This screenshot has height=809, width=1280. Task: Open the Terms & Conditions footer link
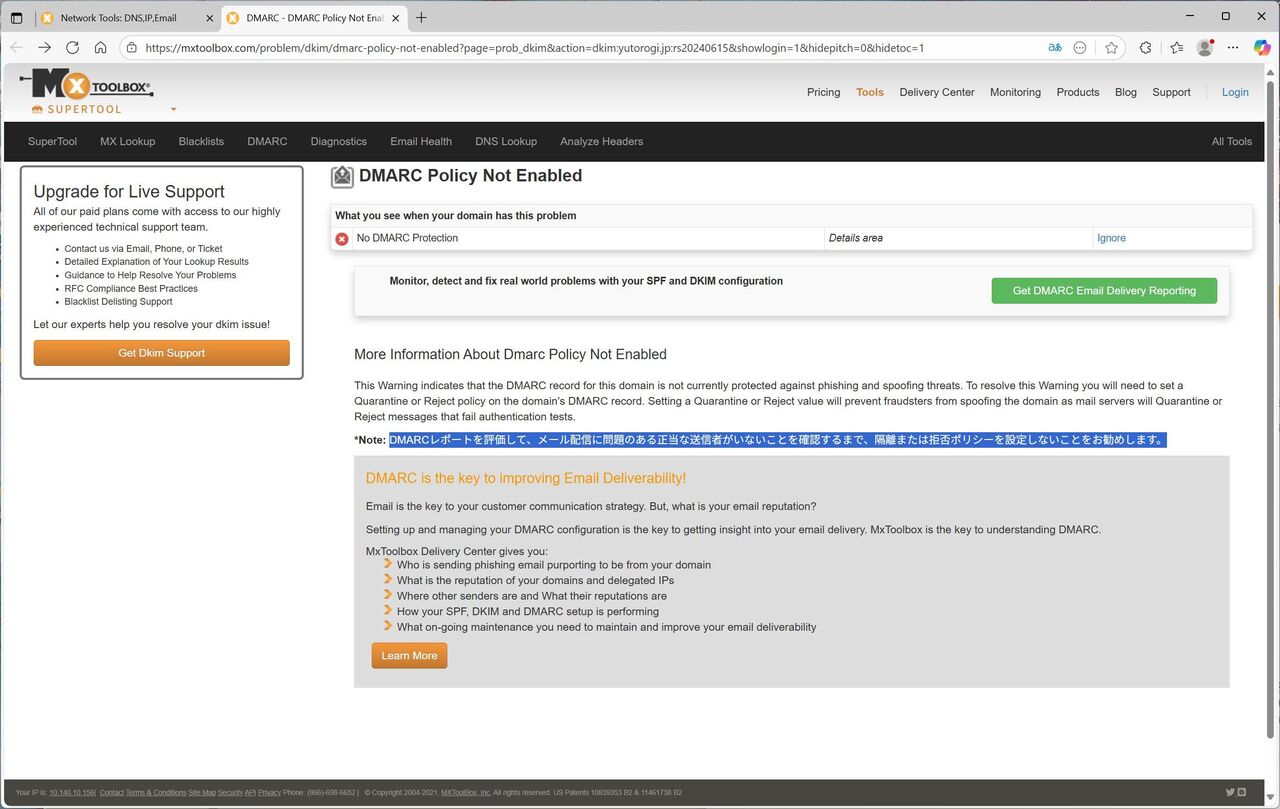(x=156, y=793)
